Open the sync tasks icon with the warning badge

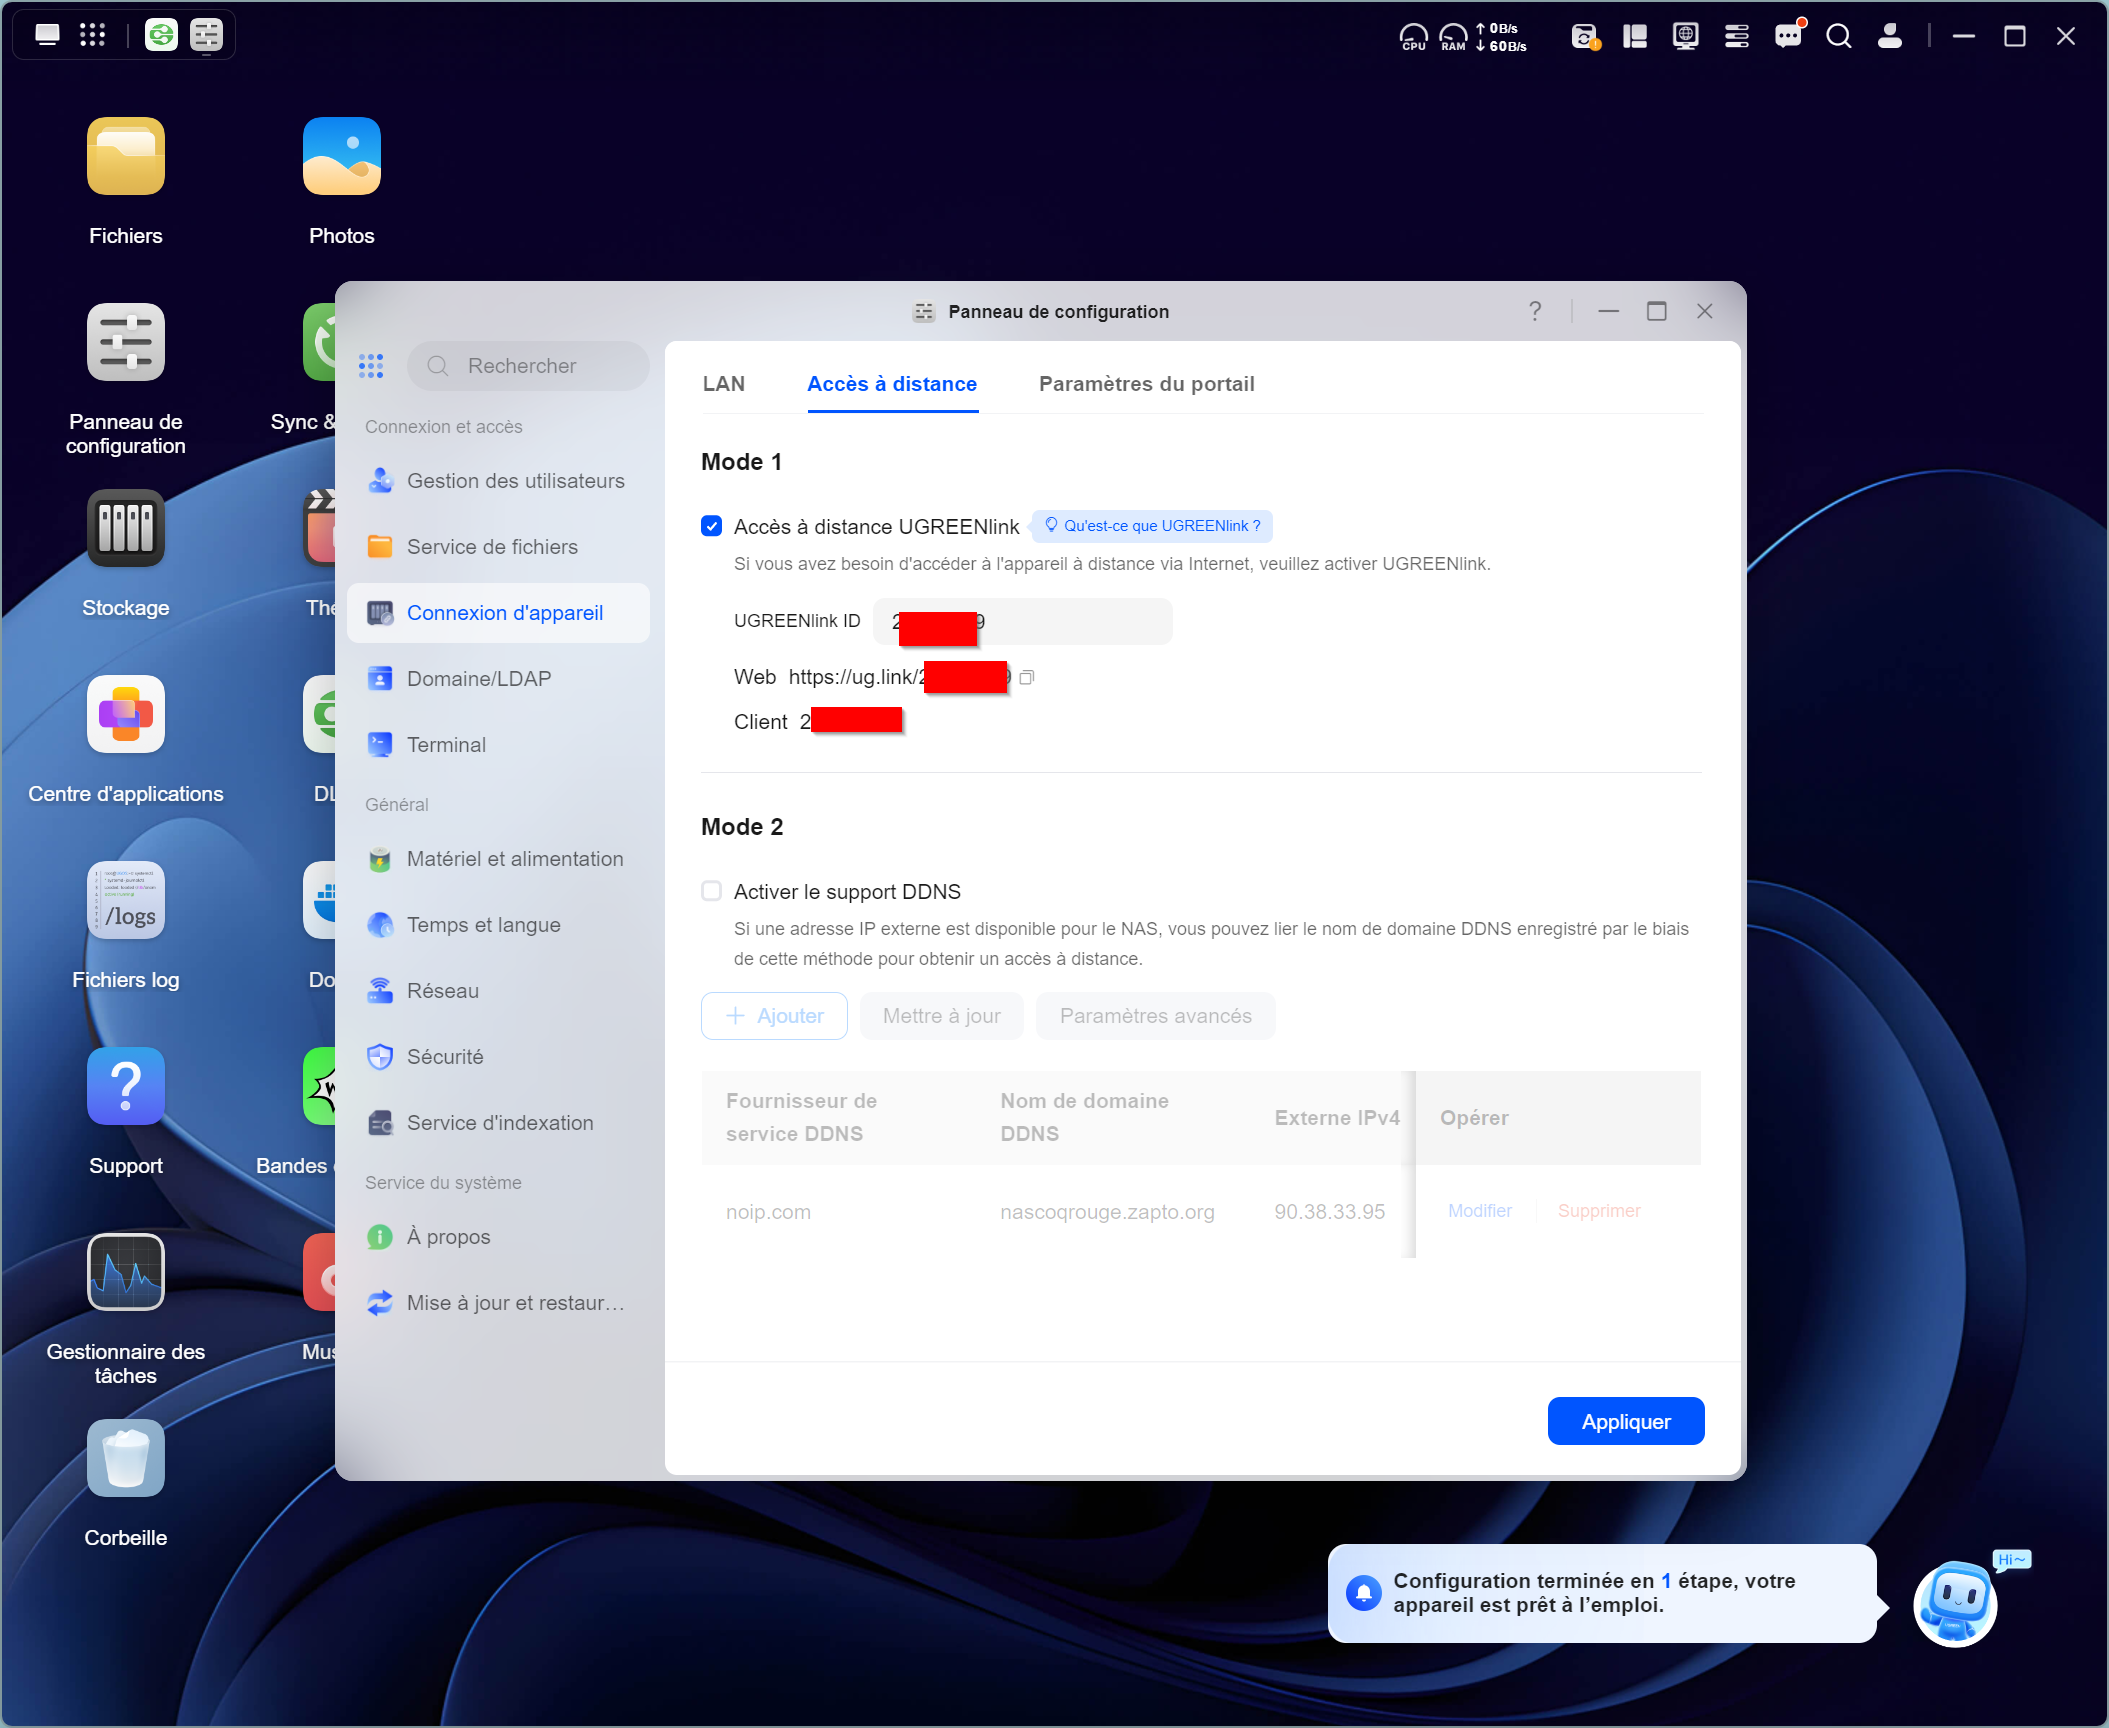coord(1585,37)
